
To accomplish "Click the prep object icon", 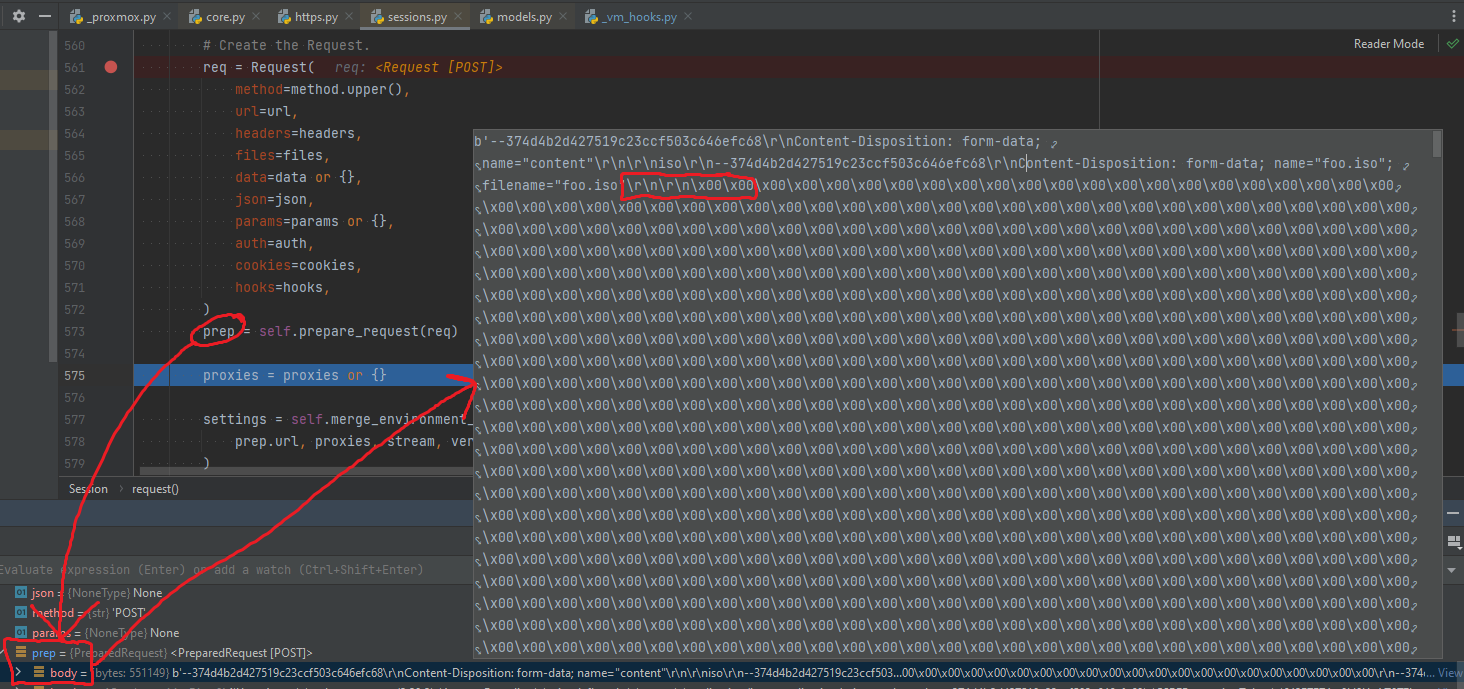I will [x=21, y=653].
